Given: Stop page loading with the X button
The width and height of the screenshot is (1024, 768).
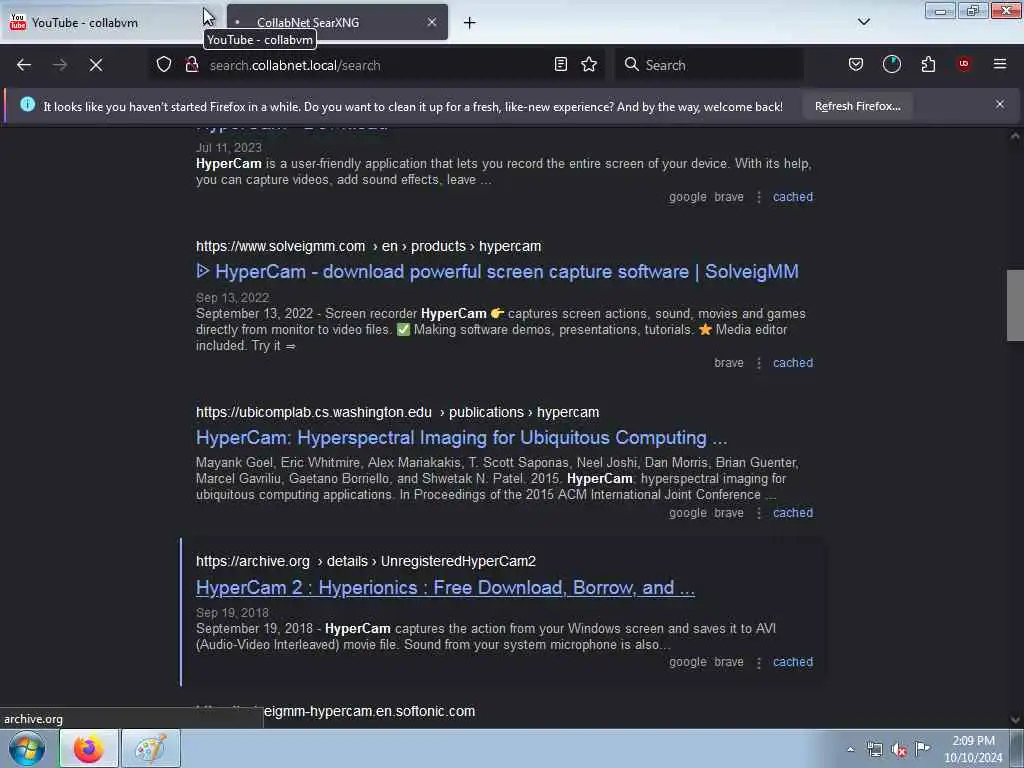Looking at the screenshot, I should pyautogui.click(x=96, y=65).
